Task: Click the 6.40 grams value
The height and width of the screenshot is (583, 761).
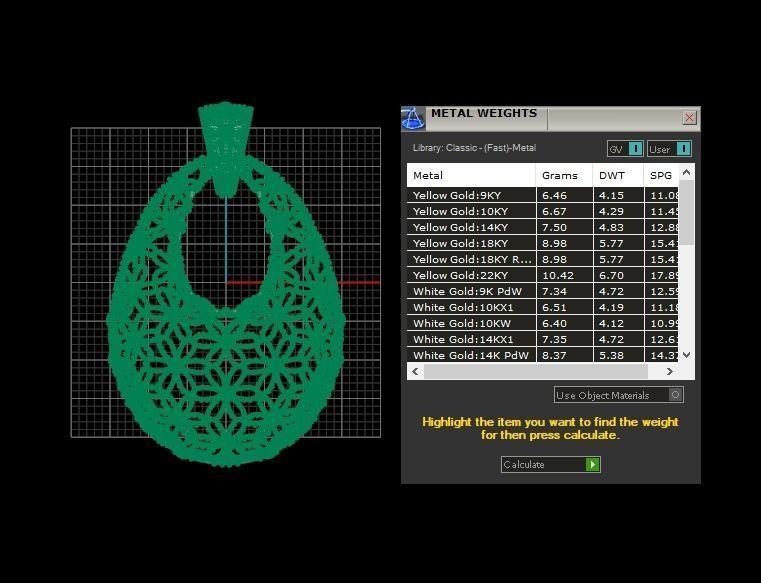Action: (x=554, y=323)
